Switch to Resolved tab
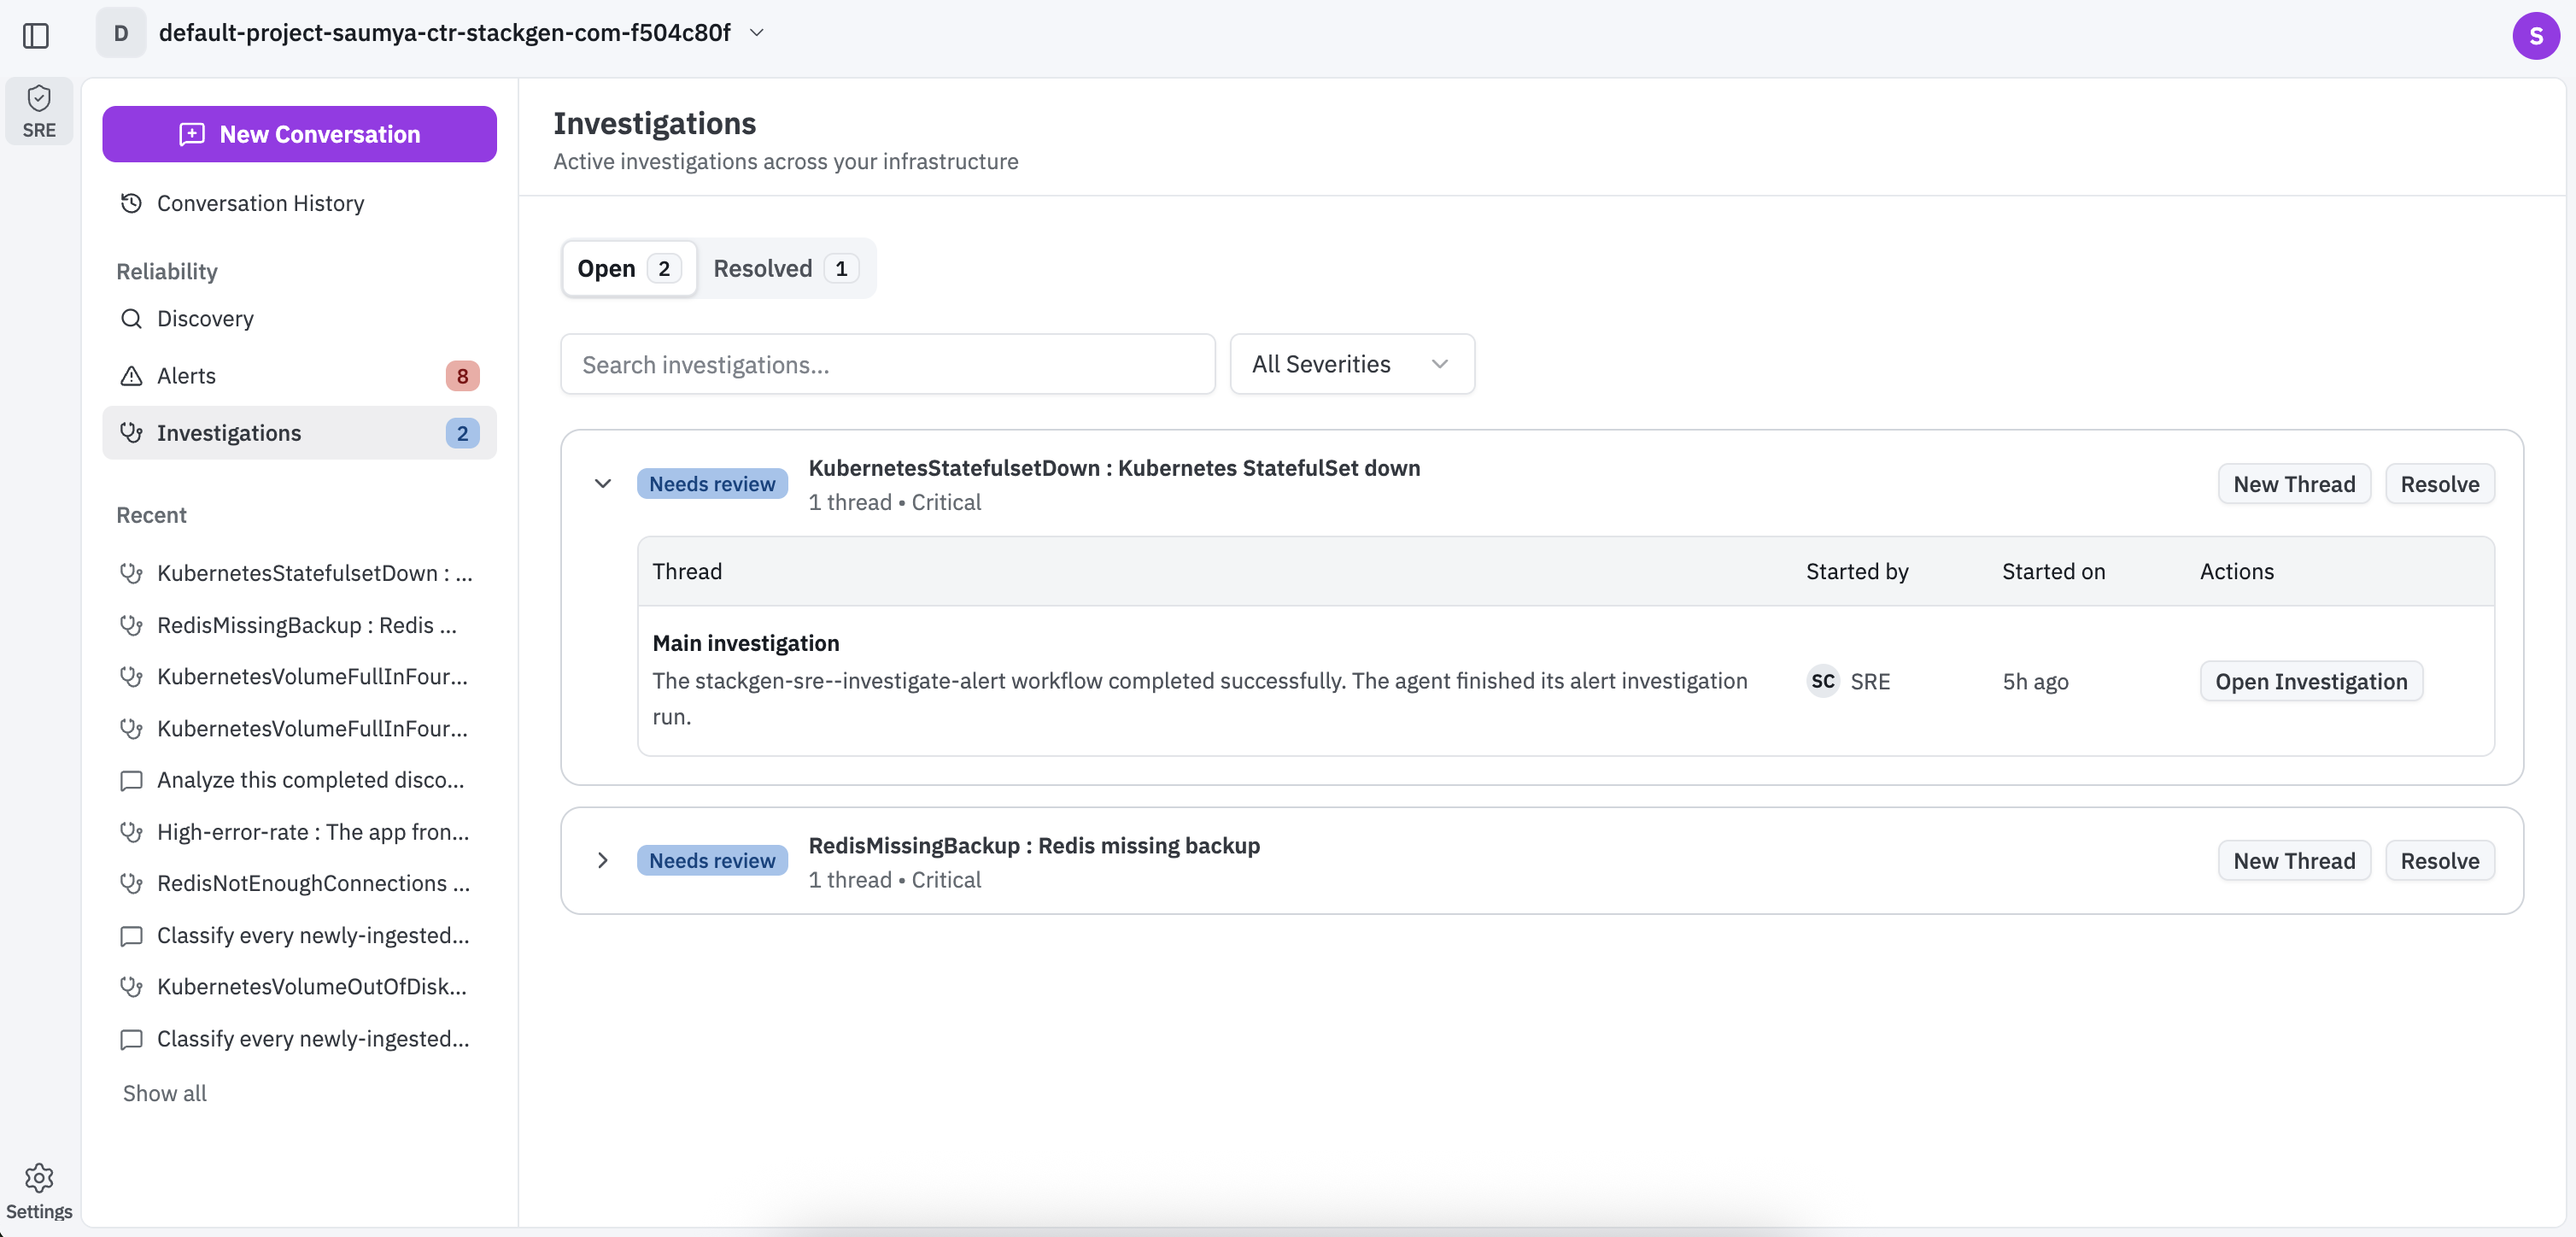 click(x=785, y=268)
